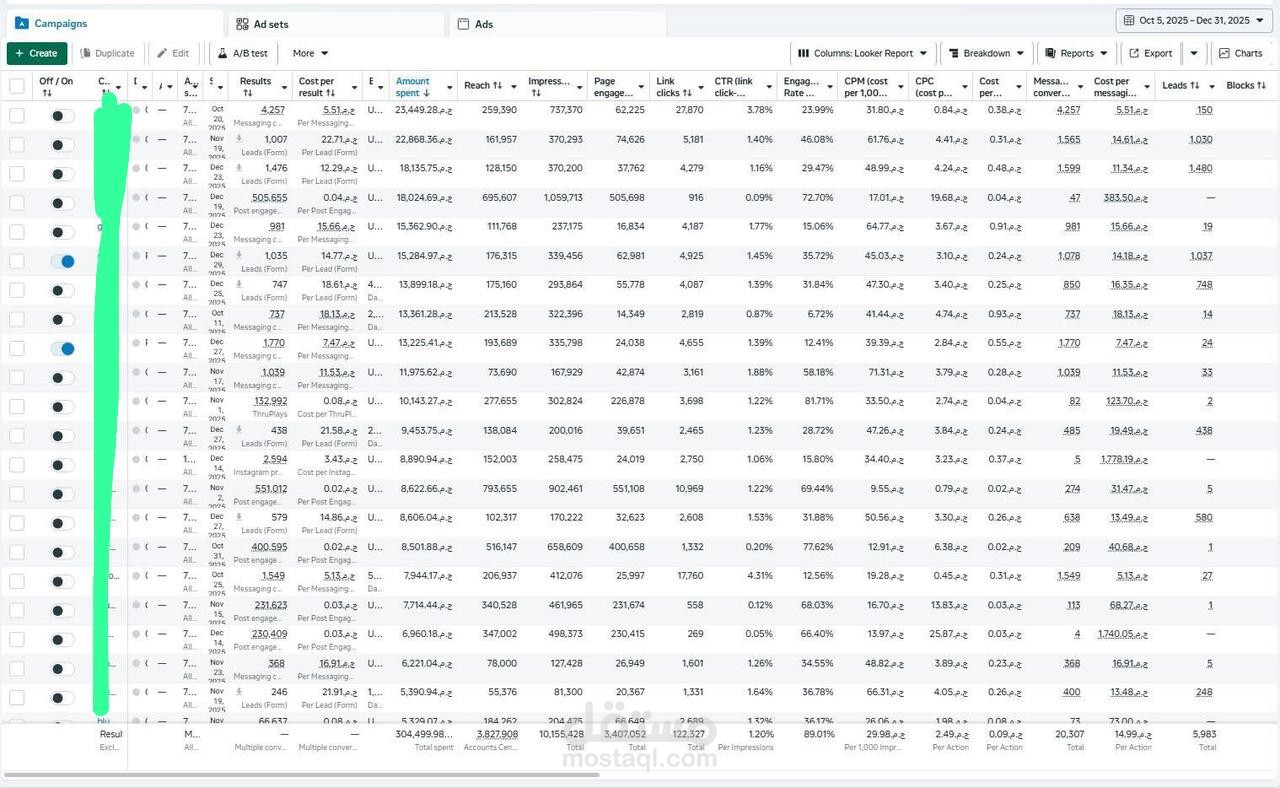Click the download icon beside 246 results
This screenshot has width=1280, height=788.
point(239,692)
